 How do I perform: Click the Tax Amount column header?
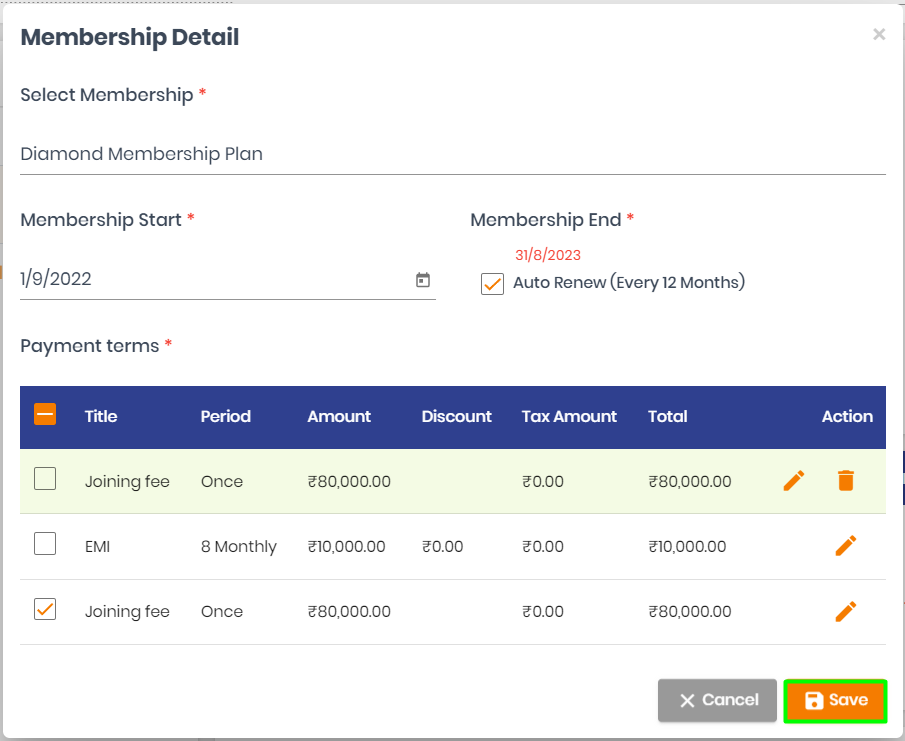[x=569, y=416]
